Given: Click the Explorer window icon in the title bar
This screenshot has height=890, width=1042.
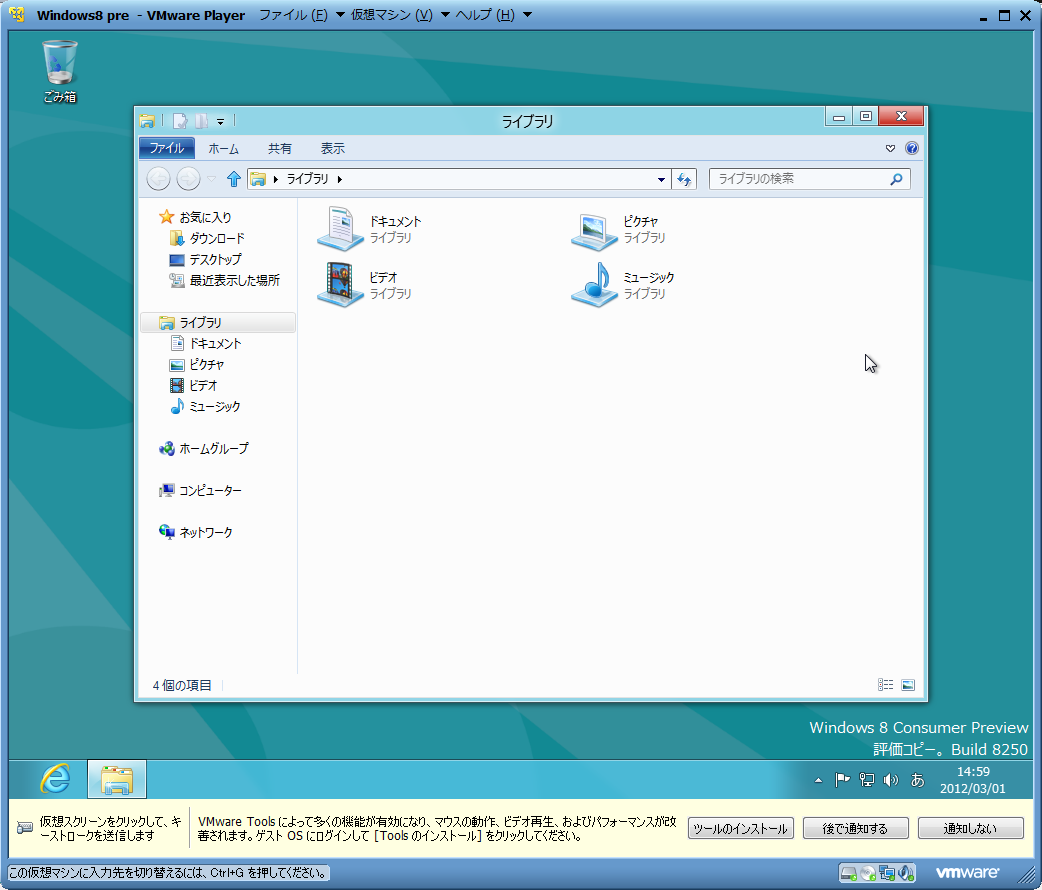Looking at the screenshot, I should tap(148, 121).
